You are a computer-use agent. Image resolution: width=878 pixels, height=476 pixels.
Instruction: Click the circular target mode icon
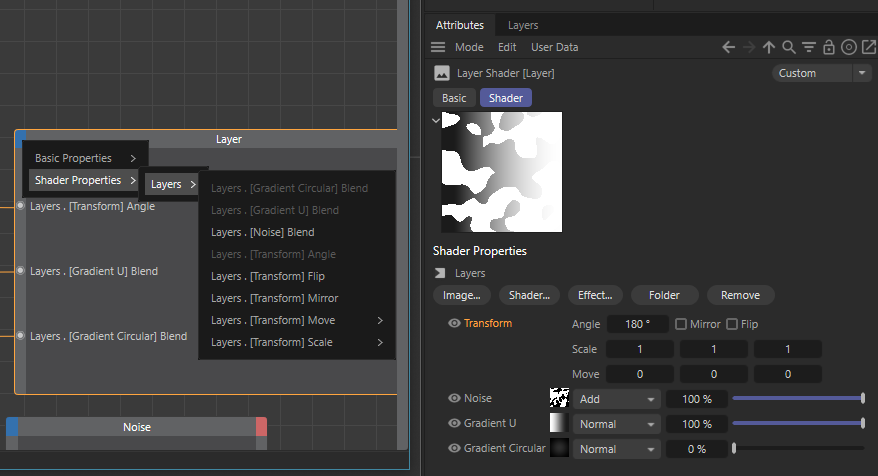pos(849,48)
